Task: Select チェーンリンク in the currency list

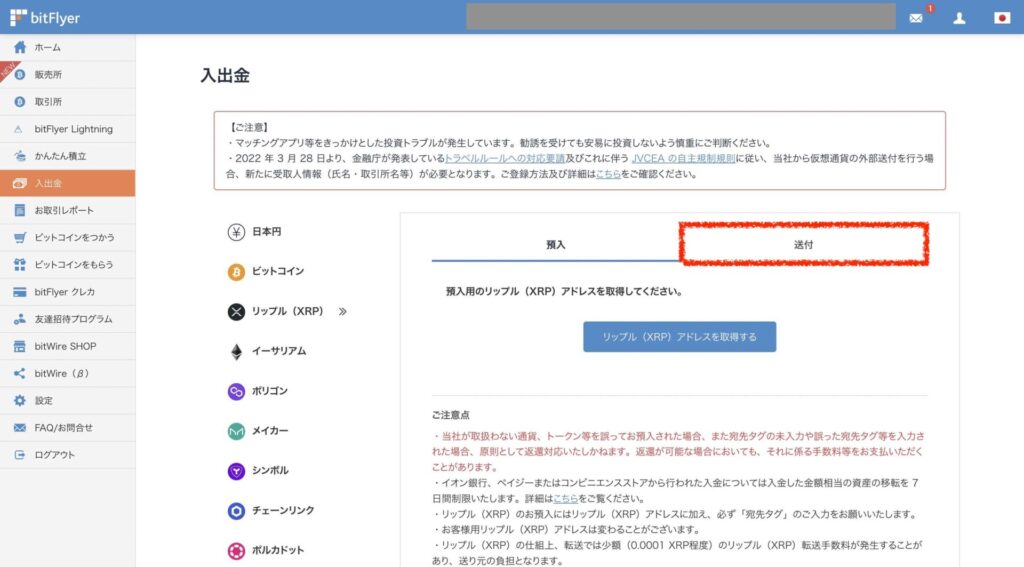Action: tap(283, 511)
